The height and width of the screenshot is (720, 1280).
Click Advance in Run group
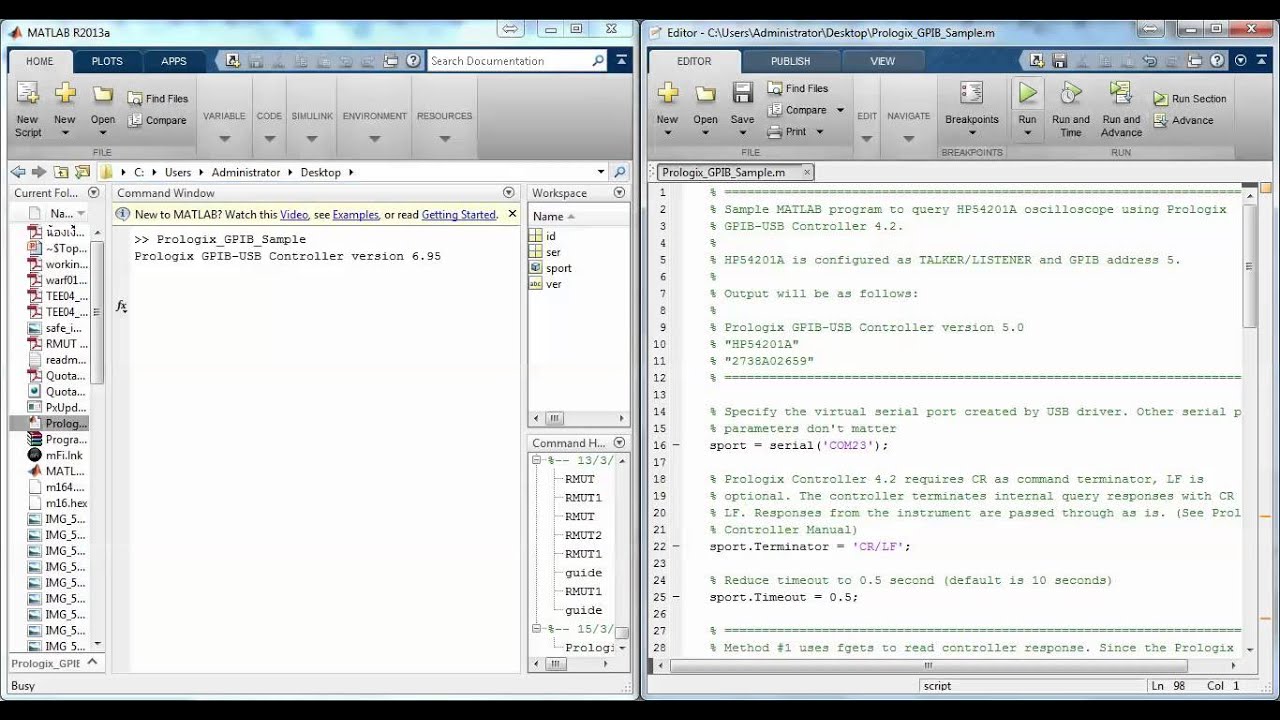(x=1184, y=120)
